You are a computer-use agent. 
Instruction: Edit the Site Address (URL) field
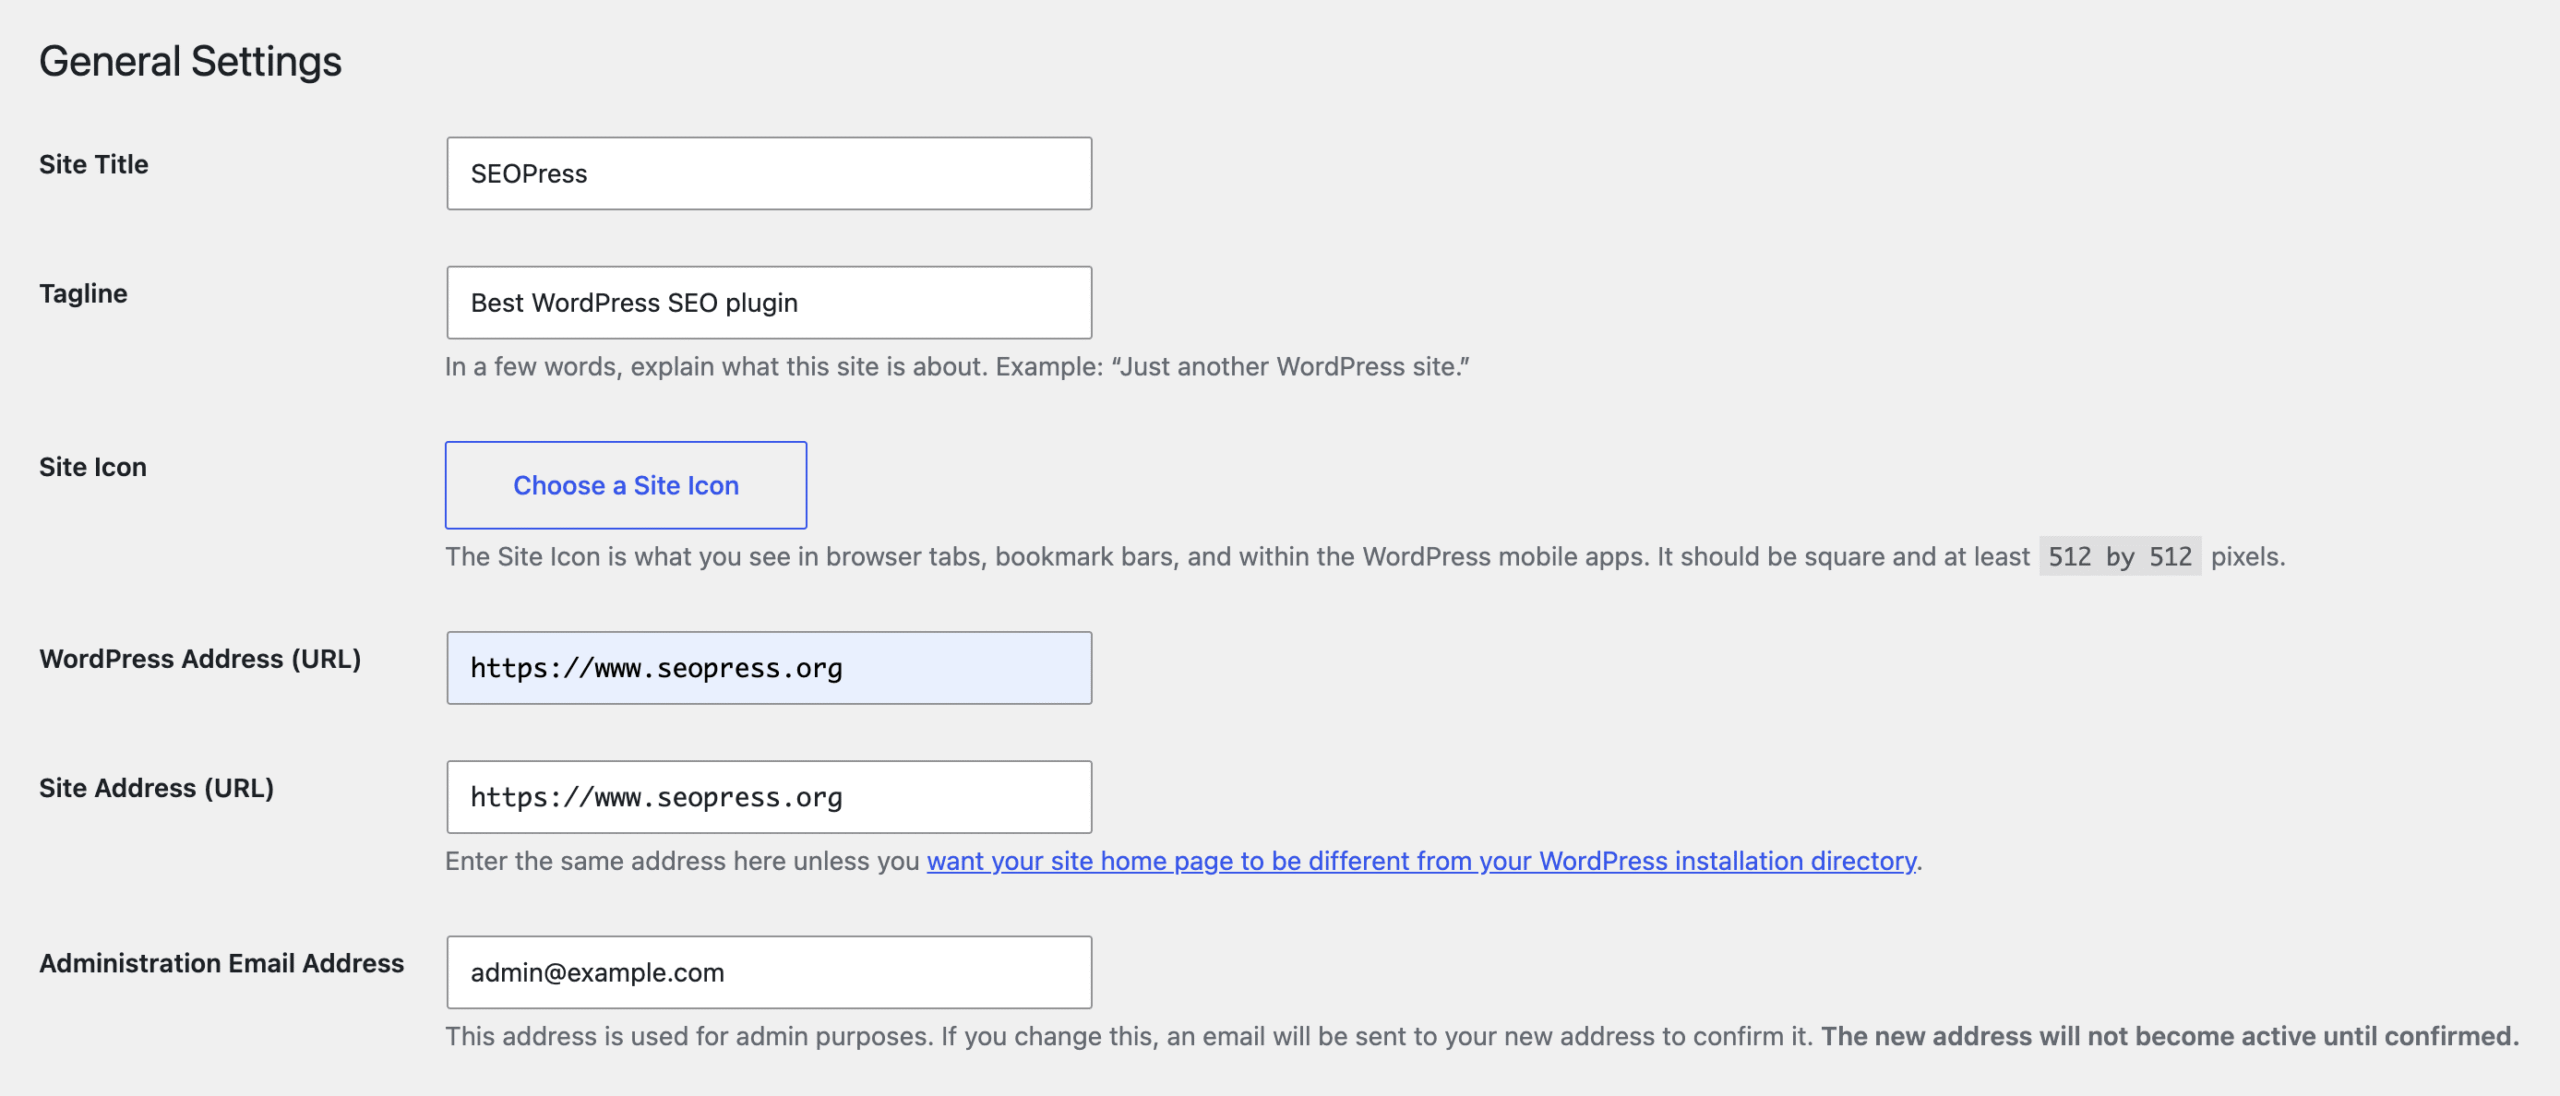pos(769,797)
